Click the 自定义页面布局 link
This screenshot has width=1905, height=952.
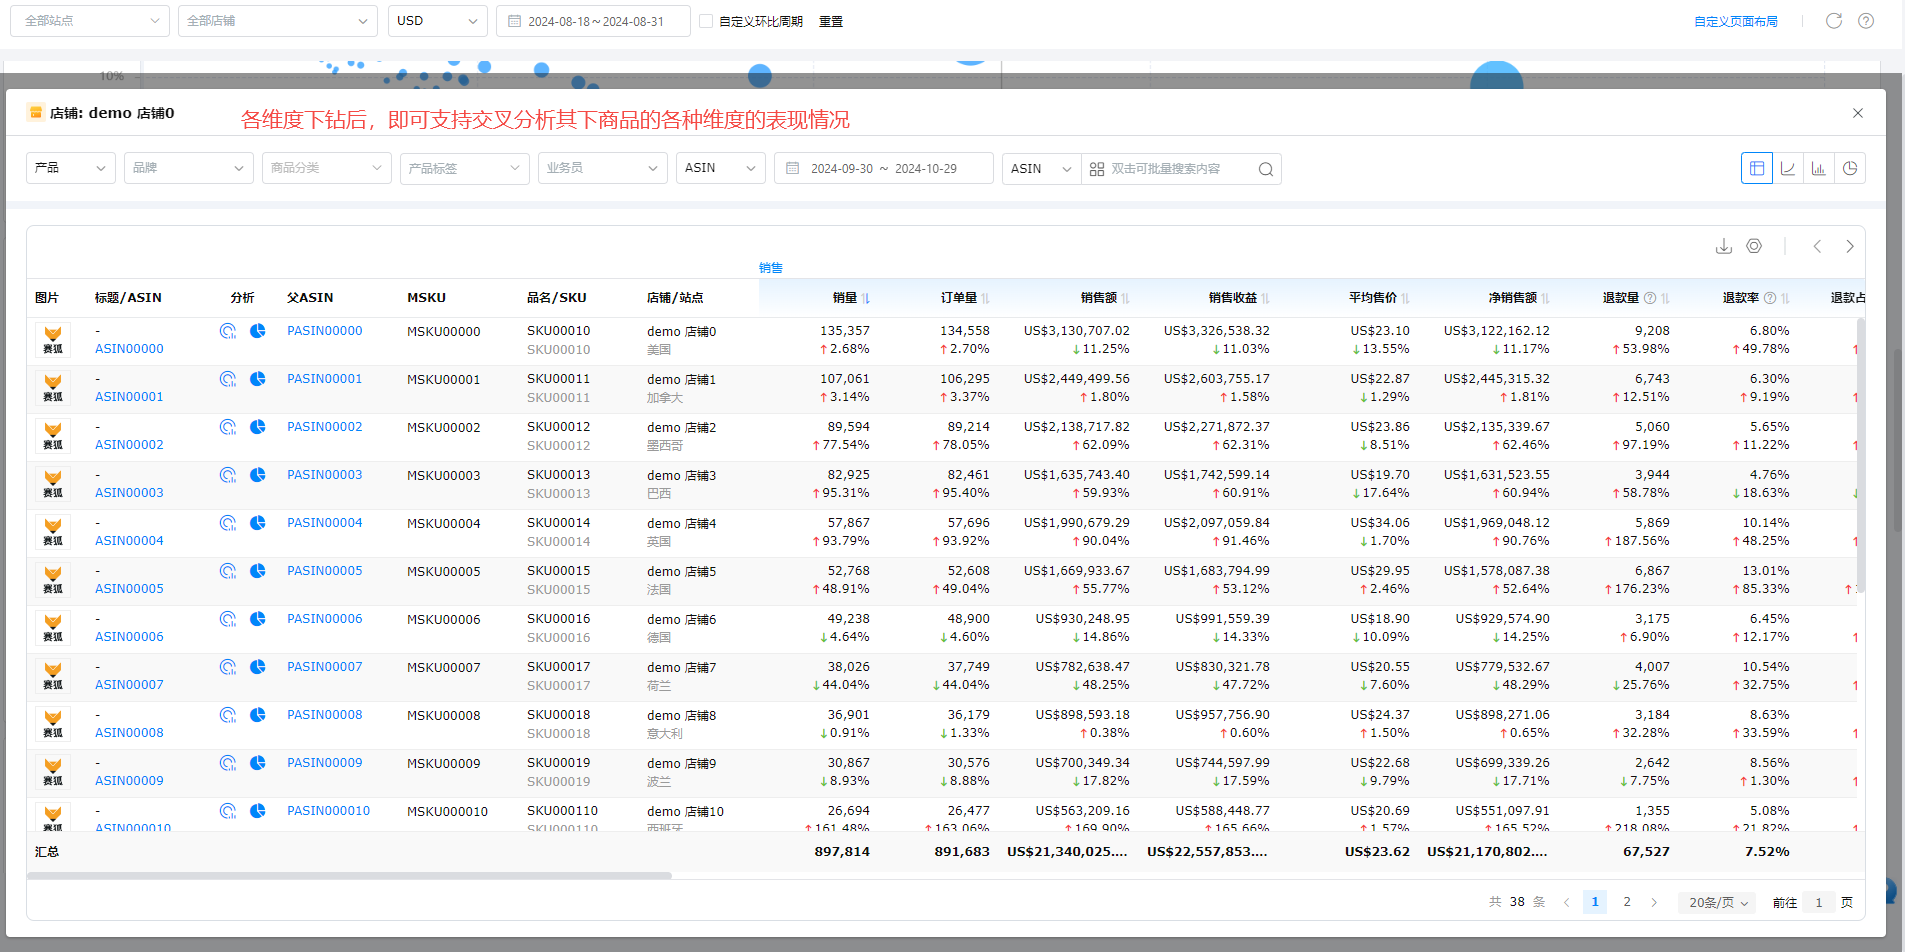point(1735,21)
